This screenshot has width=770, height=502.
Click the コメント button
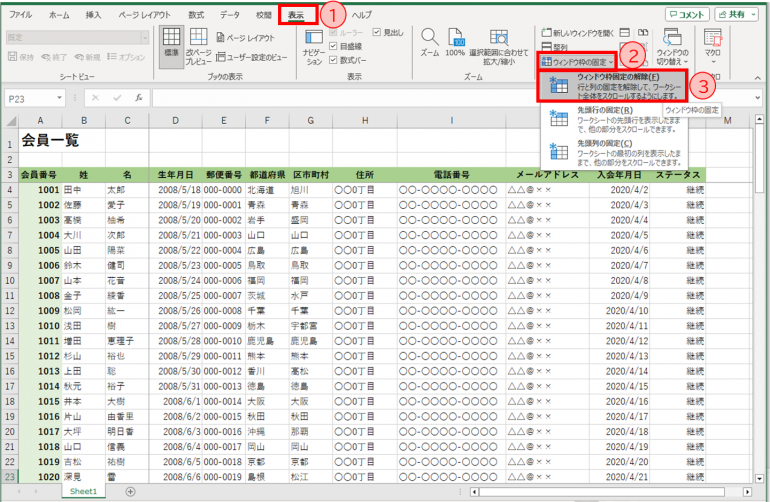[x=688, y=15]
